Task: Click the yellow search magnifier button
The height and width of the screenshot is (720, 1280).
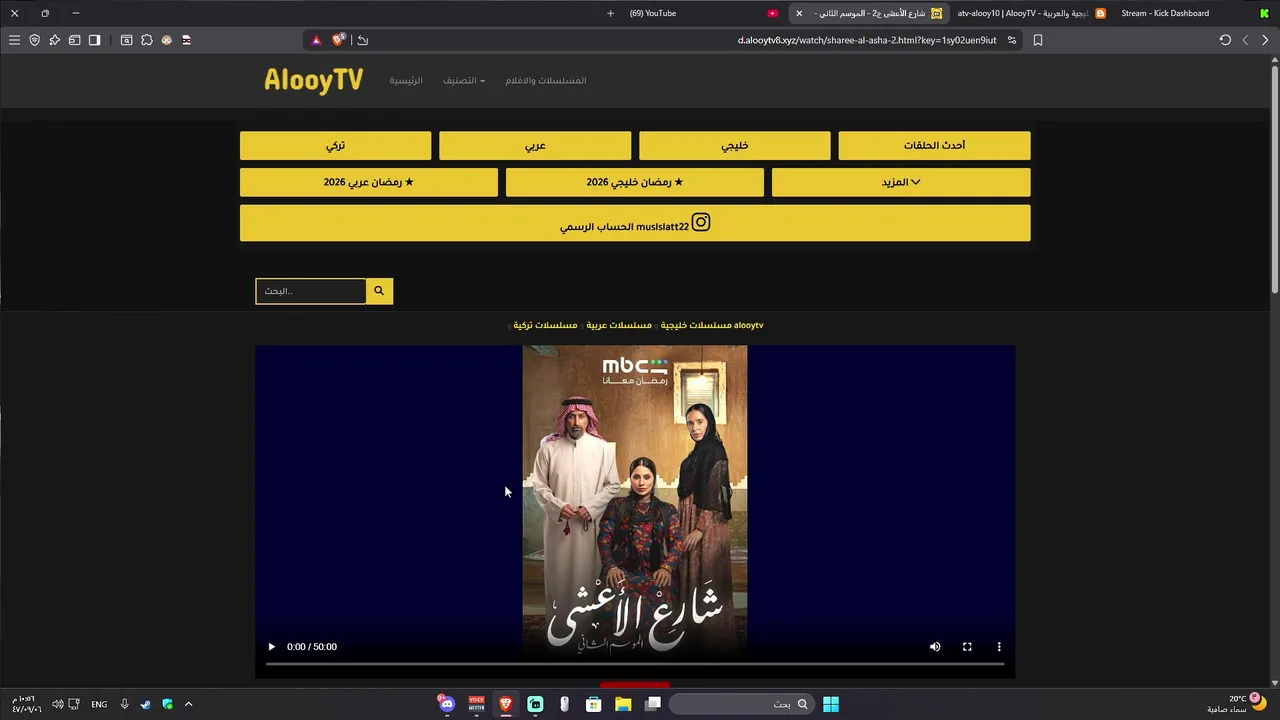Action: coord(379,291)
